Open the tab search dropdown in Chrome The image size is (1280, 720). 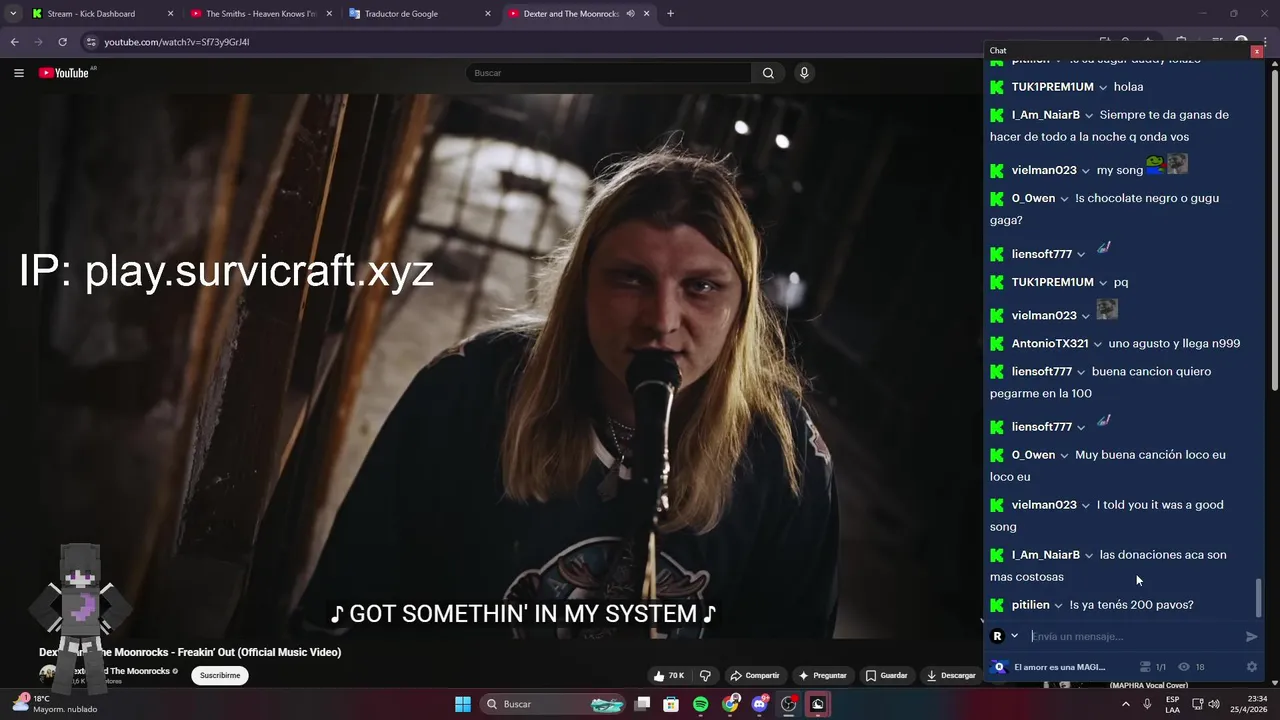click(x=12, y=14)
